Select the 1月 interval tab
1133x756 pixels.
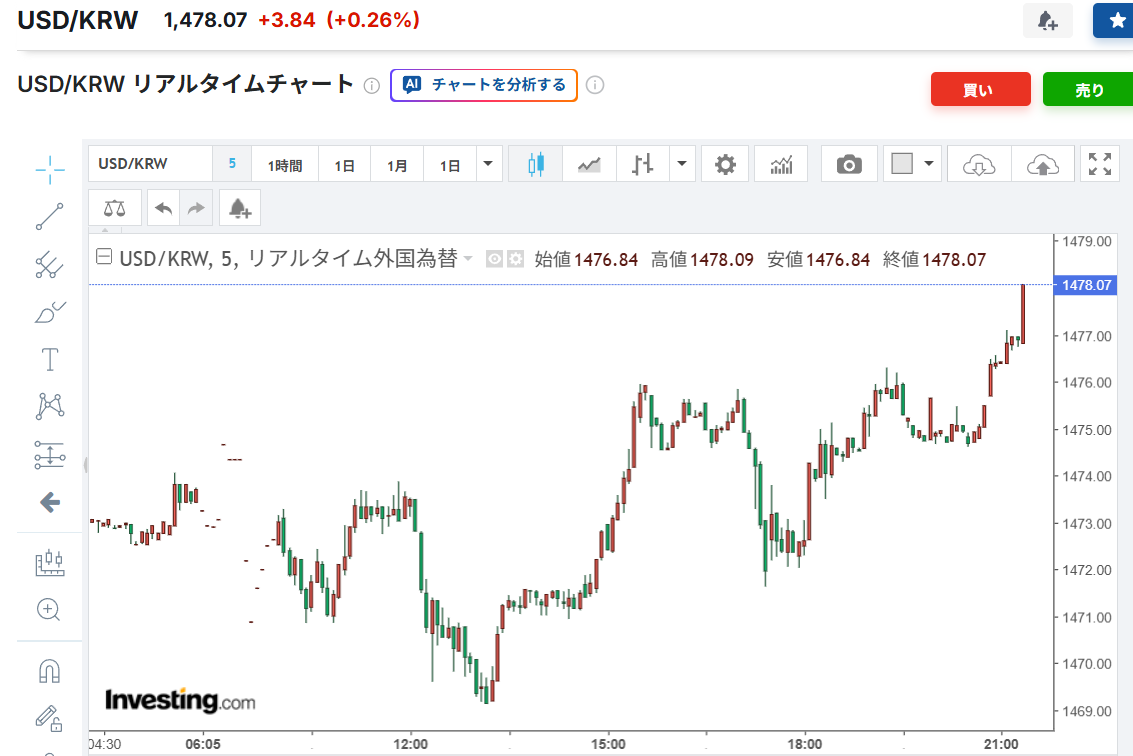point(397,165)
